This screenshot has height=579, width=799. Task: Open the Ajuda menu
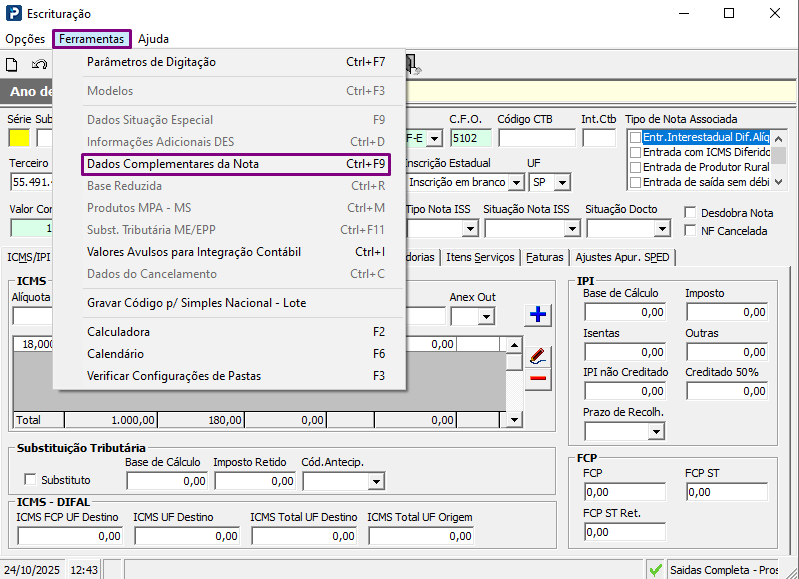(x=153, y=39)
